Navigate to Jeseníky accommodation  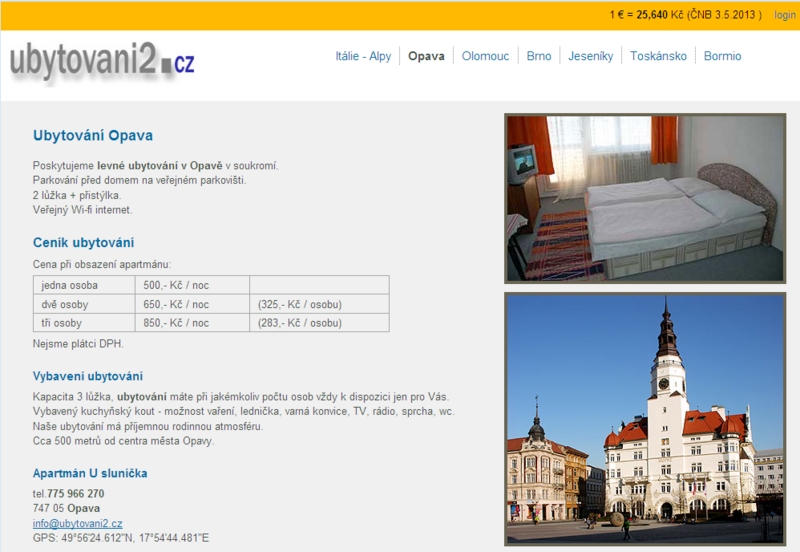591,56
